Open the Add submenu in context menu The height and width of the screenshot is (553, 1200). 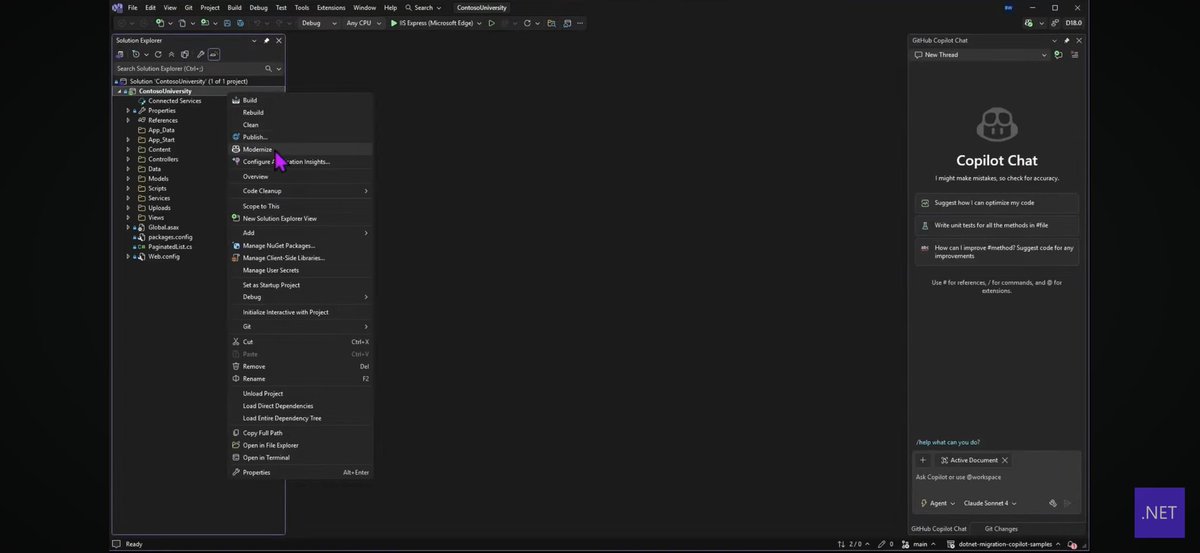pyautogui.click(x=300, y=233)
